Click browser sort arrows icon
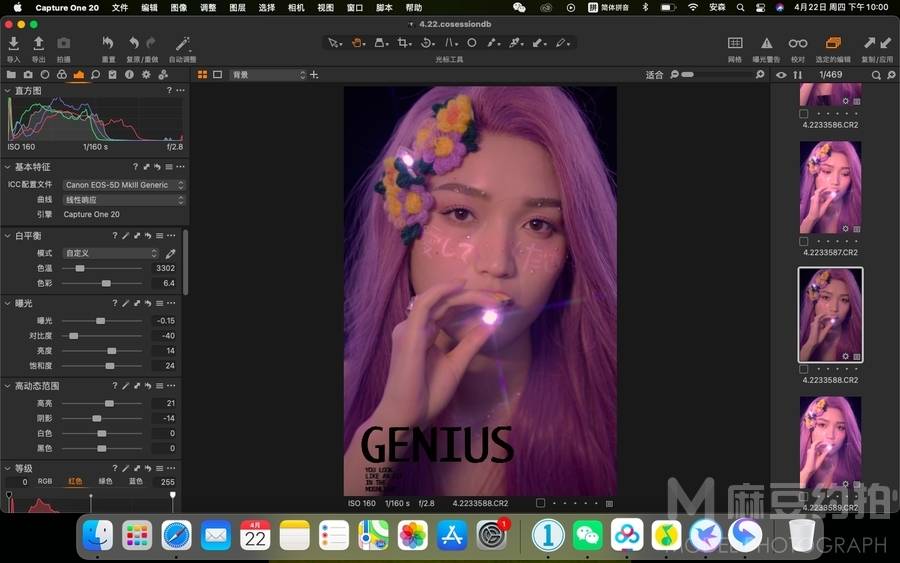The image size is (900, 563). (x=797, y=75)
